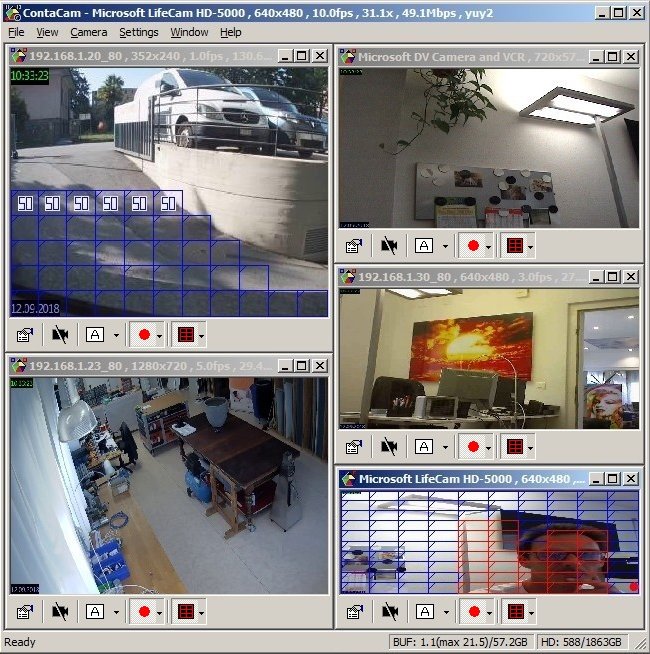Open record dropdown arrow in 192.168.1.23_80 toolbar
The width and height of the screenshot is (650, 654).
[x=159, y=613]
